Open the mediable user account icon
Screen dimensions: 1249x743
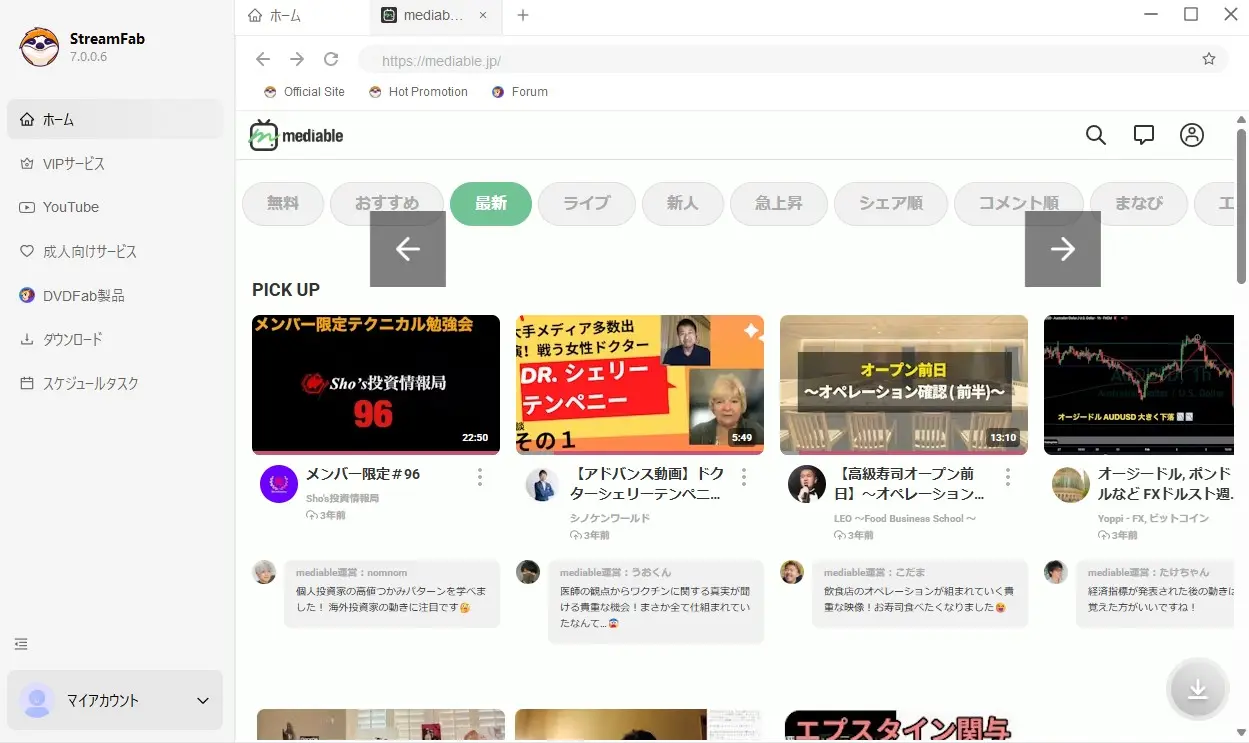point(1192,135)
